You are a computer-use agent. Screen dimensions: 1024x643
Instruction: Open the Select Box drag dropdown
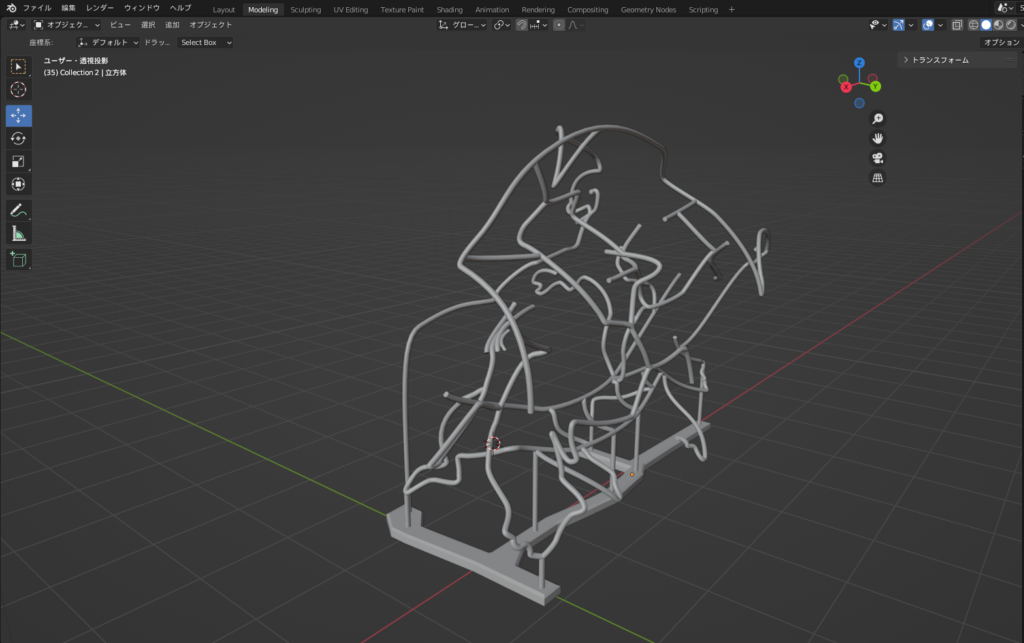click(205, 42)
